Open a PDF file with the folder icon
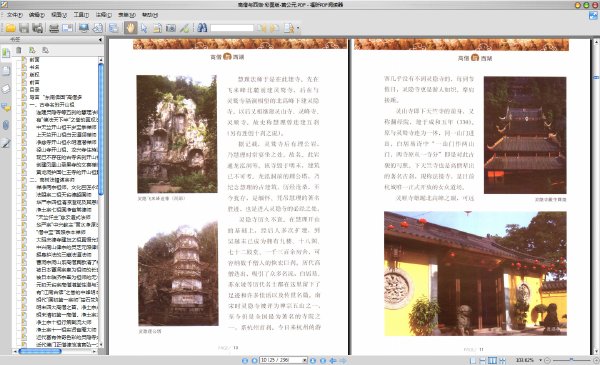Image resolution: width=600 pixels, height=365 pixels. point(10,28)
